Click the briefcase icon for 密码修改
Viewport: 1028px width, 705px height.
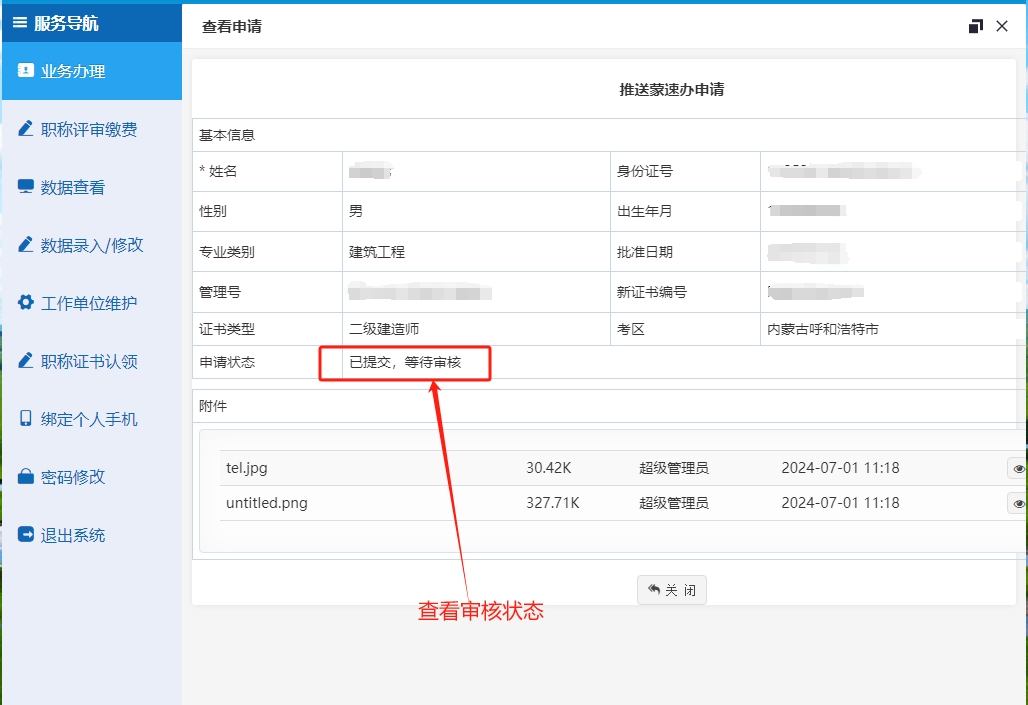26,477
